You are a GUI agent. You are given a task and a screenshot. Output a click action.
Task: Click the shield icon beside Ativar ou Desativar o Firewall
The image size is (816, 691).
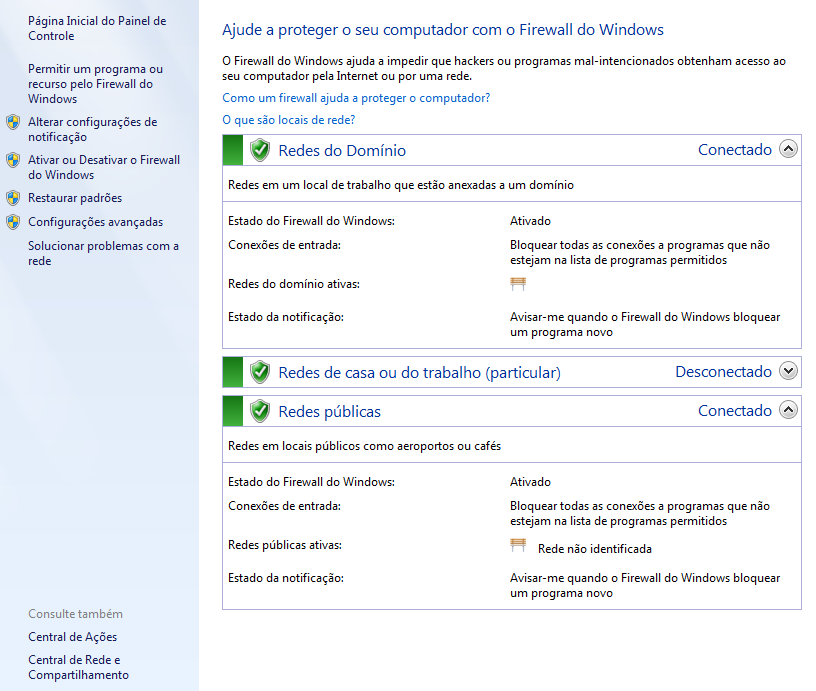13,160
